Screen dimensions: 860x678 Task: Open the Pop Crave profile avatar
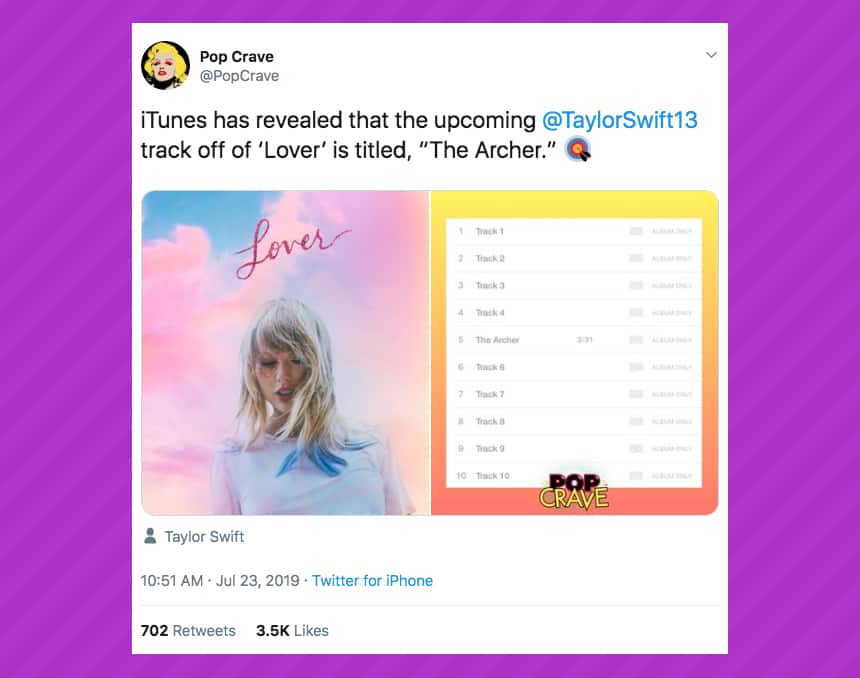pos(165,65)
